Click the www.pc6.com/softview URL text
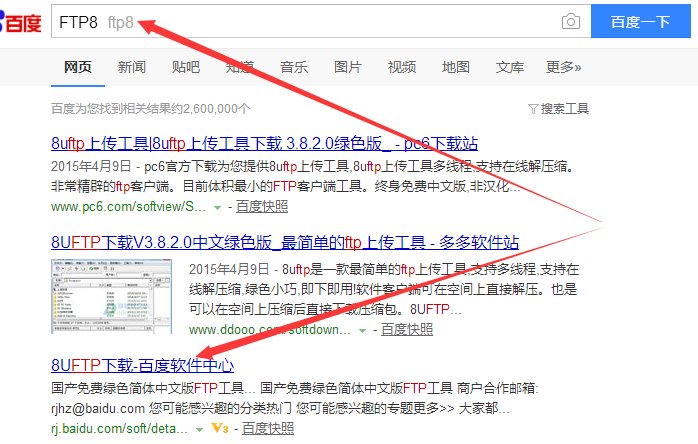Image resolution: width=698 pixels, height=444 pixels. point(128,207)
